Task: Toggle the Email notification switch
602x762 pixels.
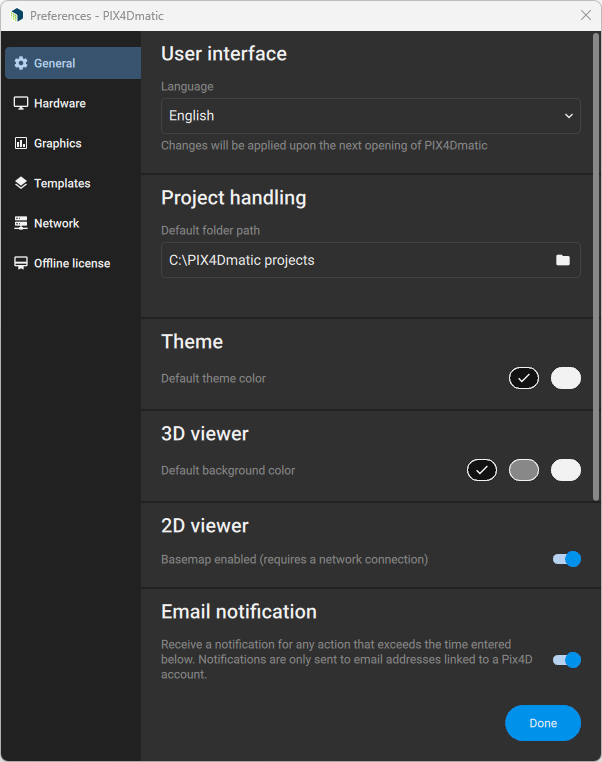Action: pos(567,660)
